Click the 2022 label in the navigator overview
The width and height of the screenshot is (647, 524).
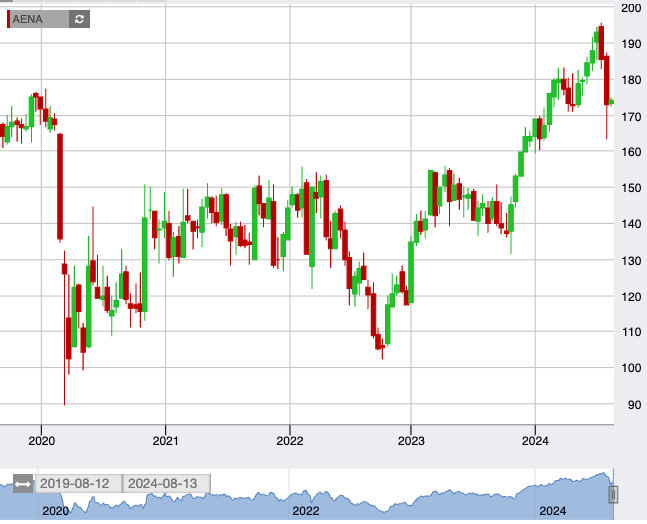pos(306,511)
